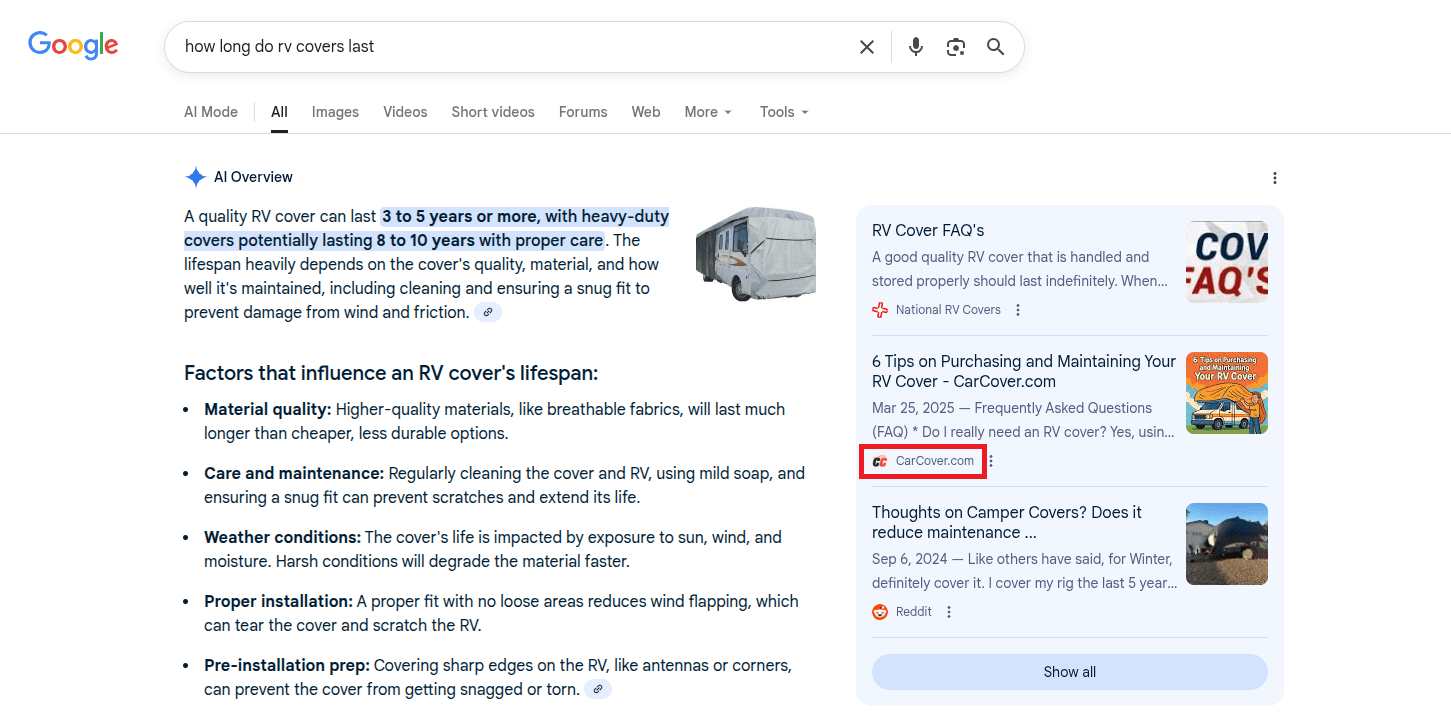Start a voice search with the microphone
Image resolution: width=1451 pixels, height=723 pixels.
coord(915,46)
